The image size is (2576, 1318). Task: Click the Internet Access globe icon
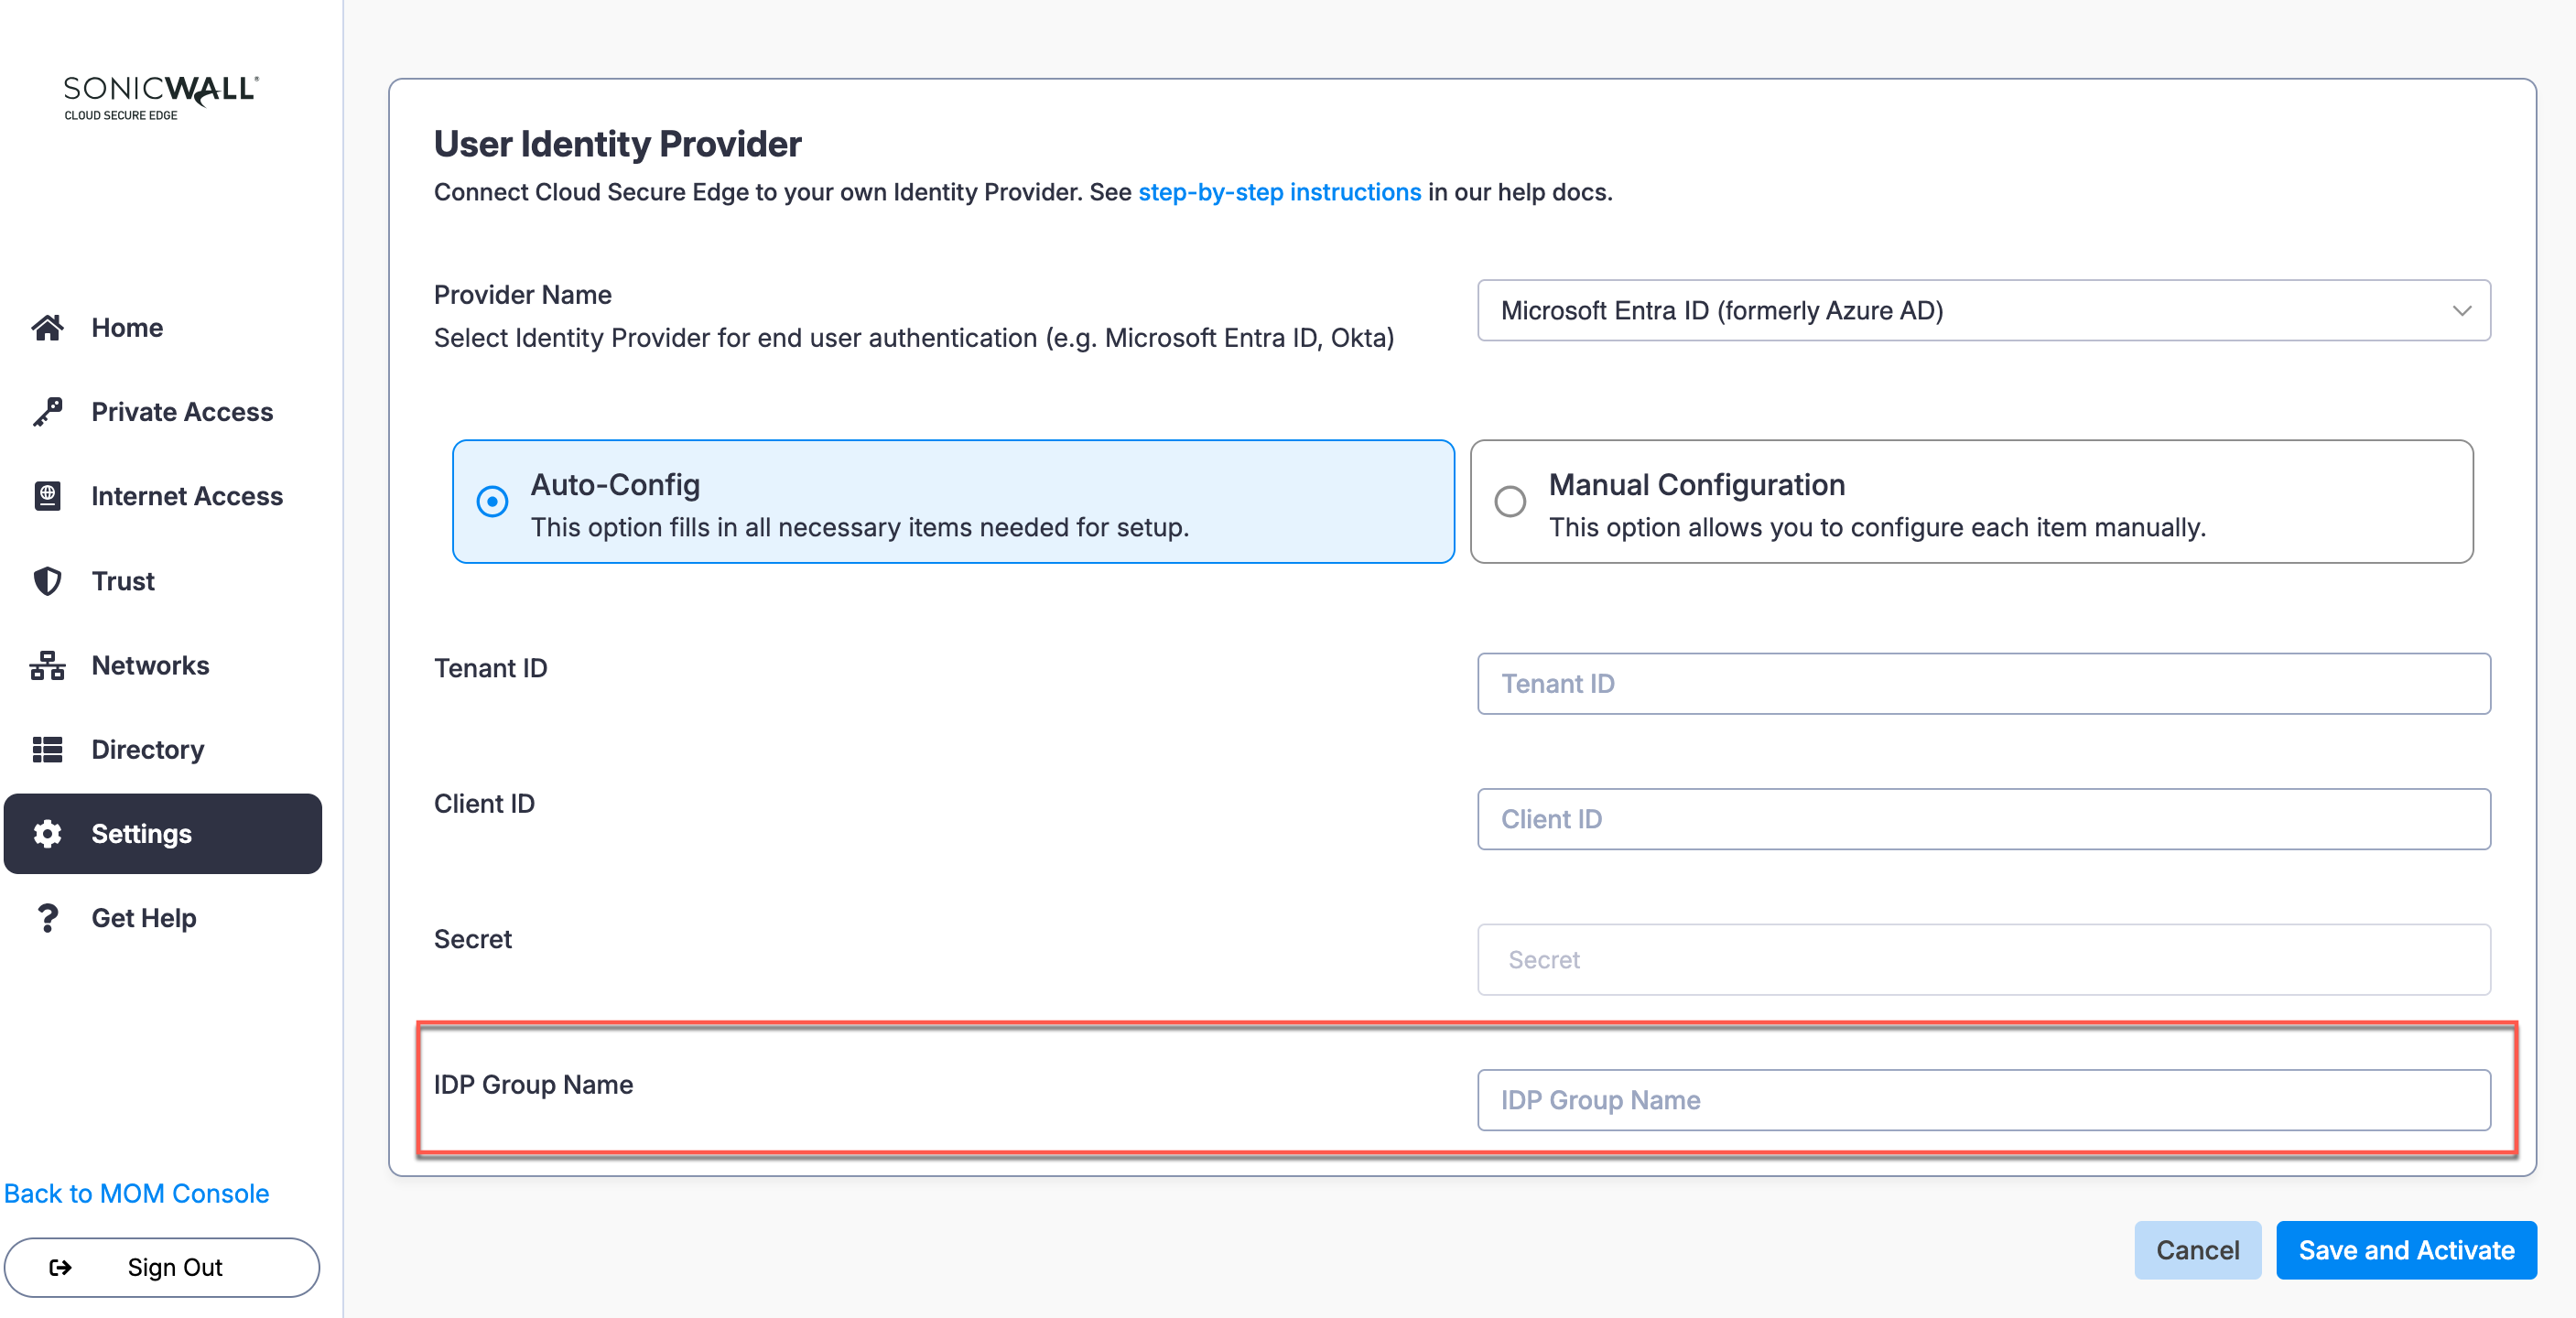[x=47, y=496]
